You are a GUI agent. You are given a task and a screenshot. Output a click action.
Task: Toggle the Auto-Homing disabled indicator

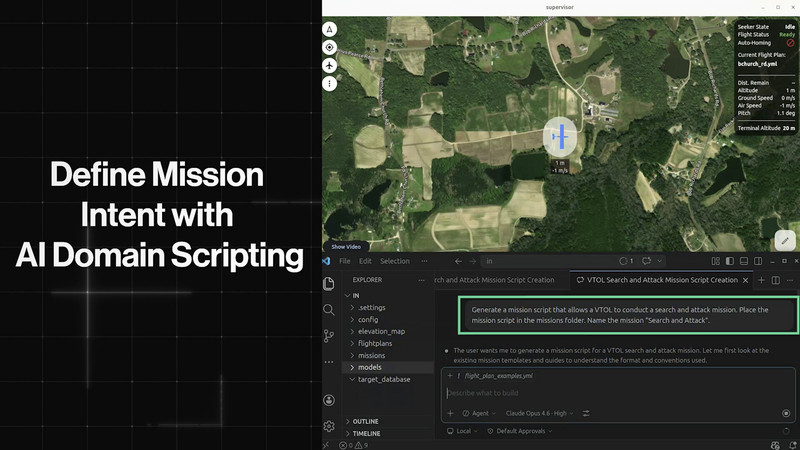pos(789,43)
